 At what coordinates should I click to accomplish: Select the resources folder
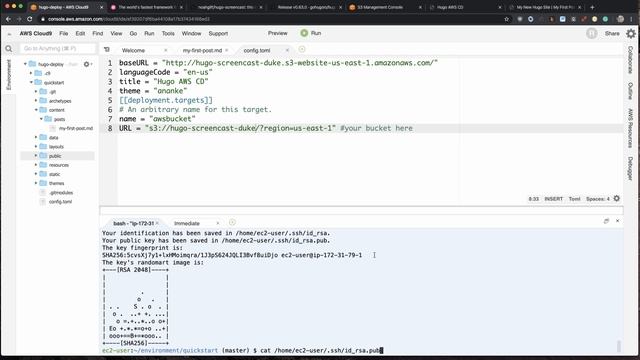[58, 165]
